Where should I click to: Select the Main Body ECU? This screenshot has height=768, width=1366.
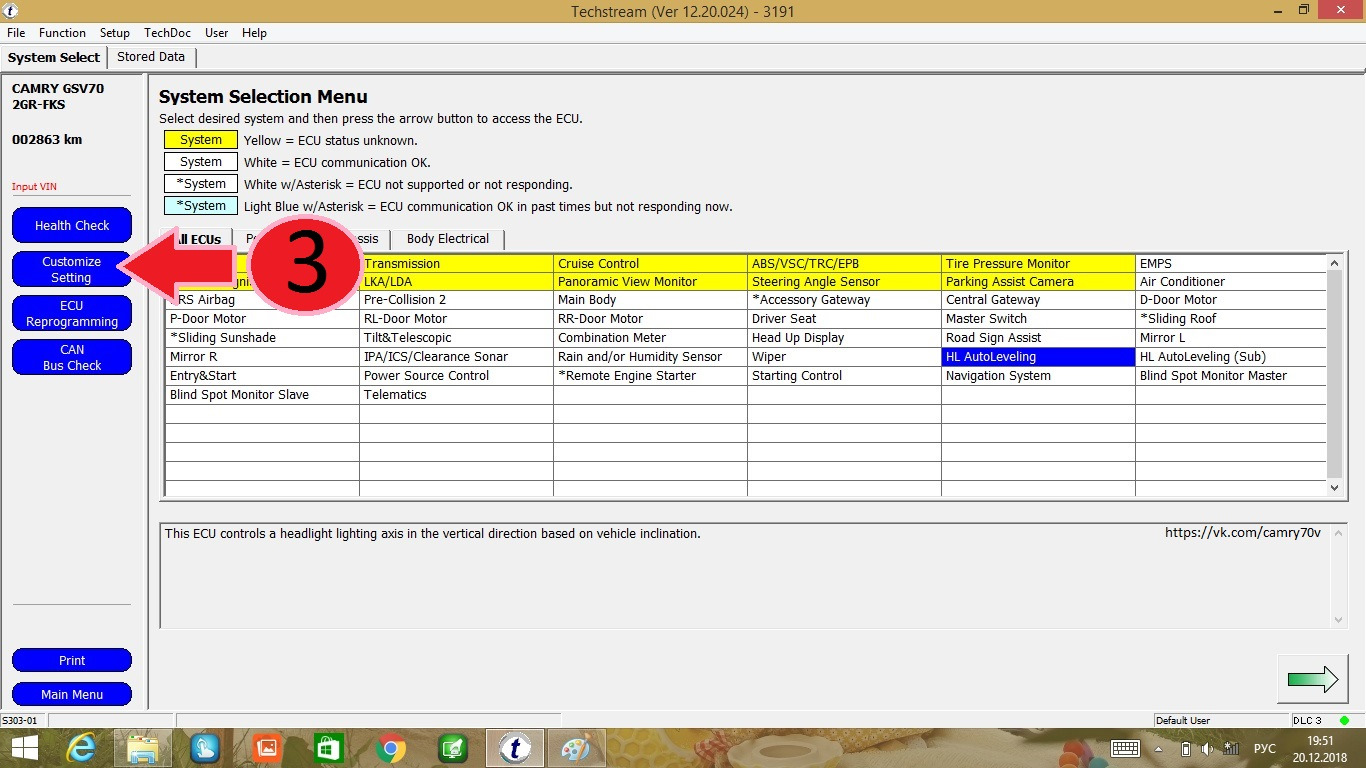point(650,300)
